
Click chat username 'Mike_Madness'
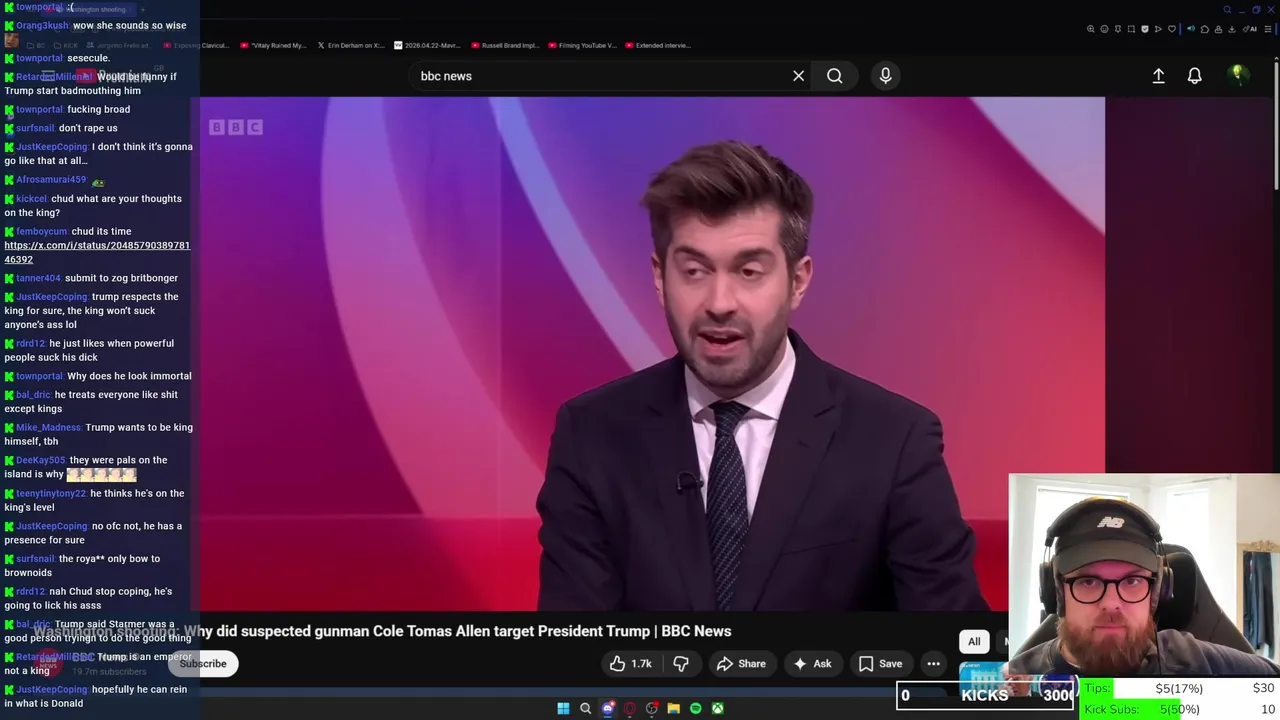48,427
